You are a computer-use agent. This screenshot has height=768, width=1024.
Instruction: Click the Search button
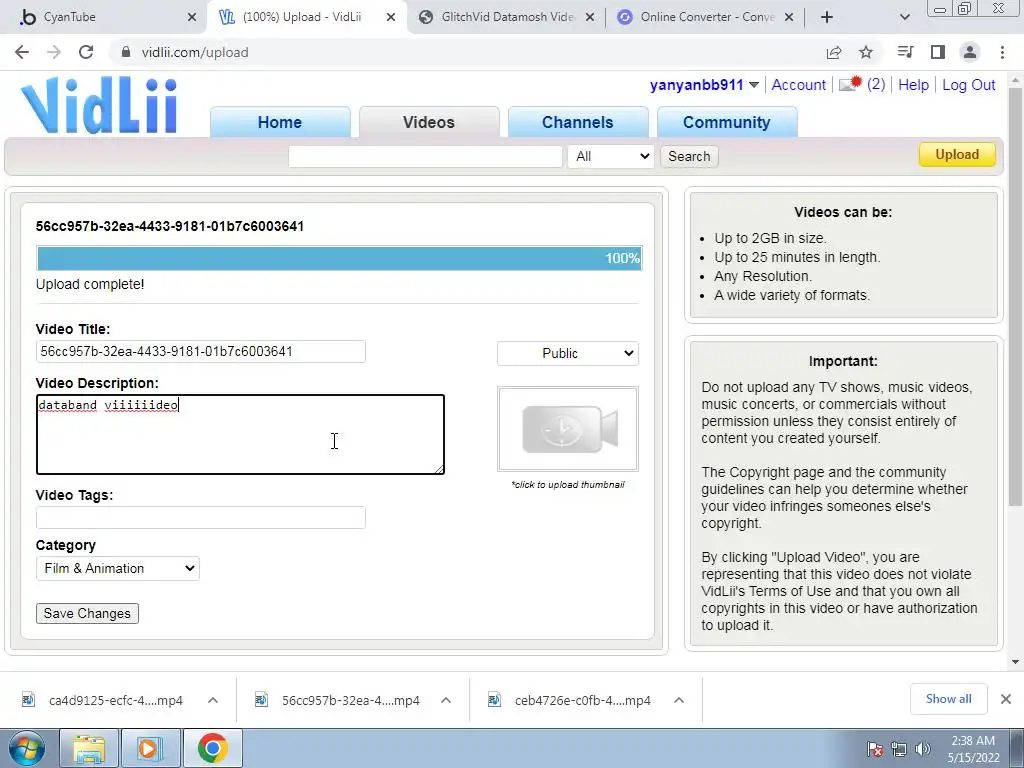[x=689, y=157]
